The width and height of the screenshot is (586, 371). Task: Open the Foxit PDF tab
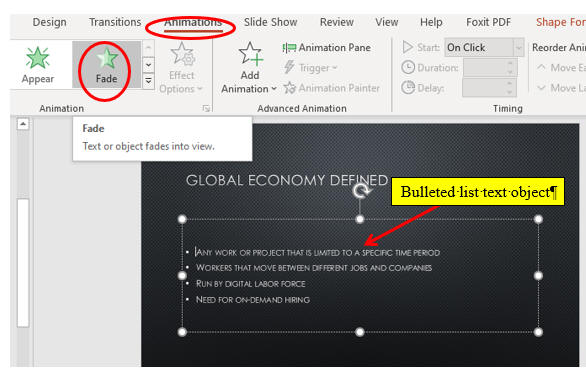click(x=488, y=22)
